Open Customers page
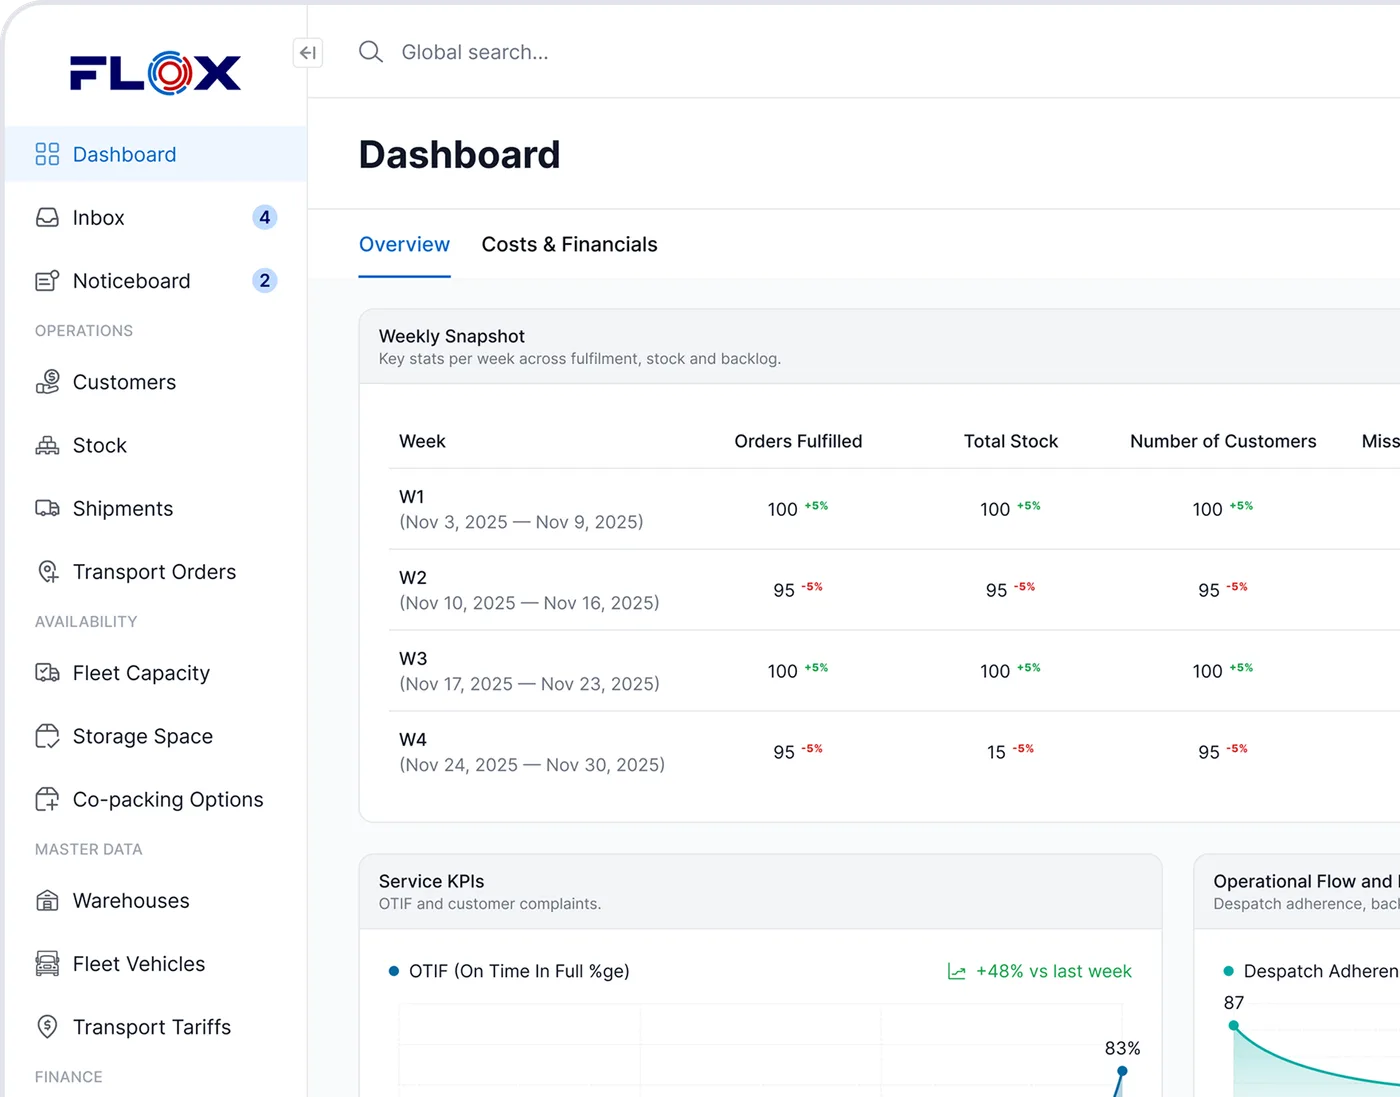This screenshot has height=1097, width=1400. coord(155,382)
